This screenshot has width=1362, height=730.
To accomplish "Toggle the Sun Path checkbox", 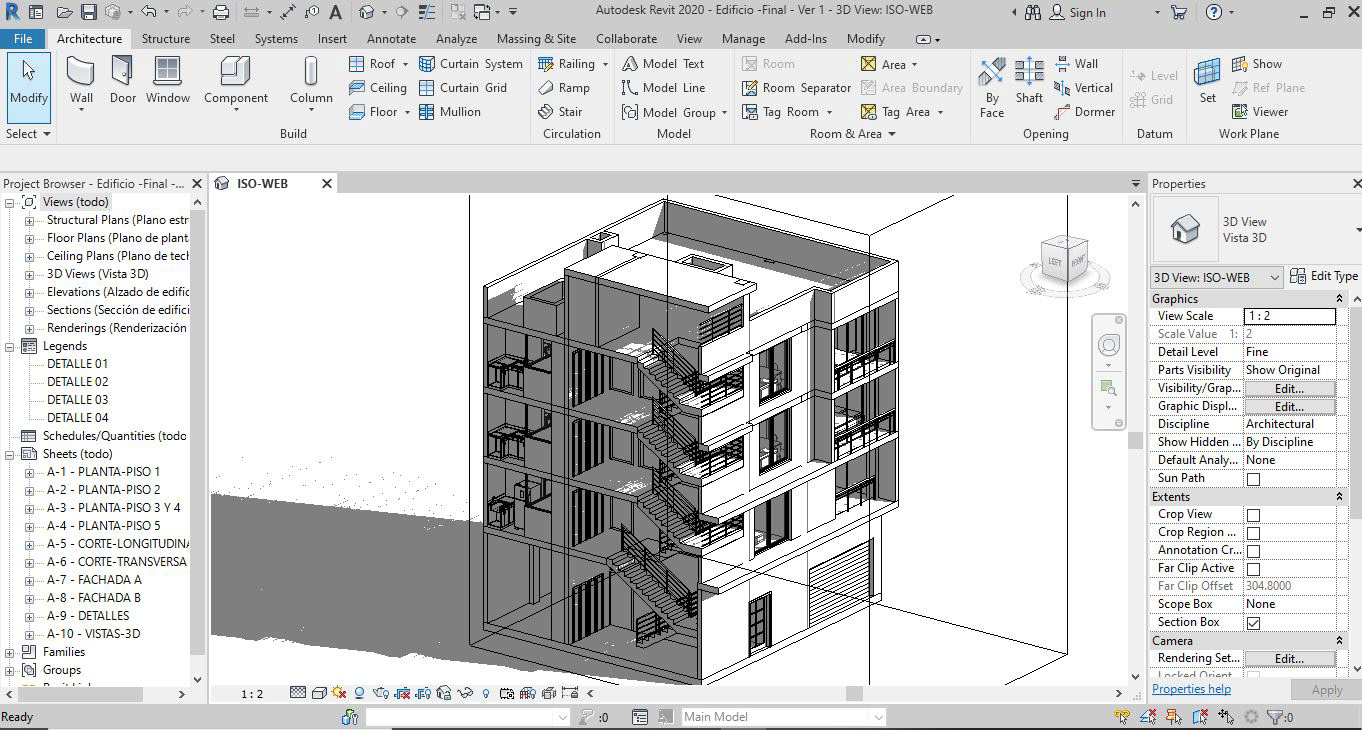I will 1253,479.
